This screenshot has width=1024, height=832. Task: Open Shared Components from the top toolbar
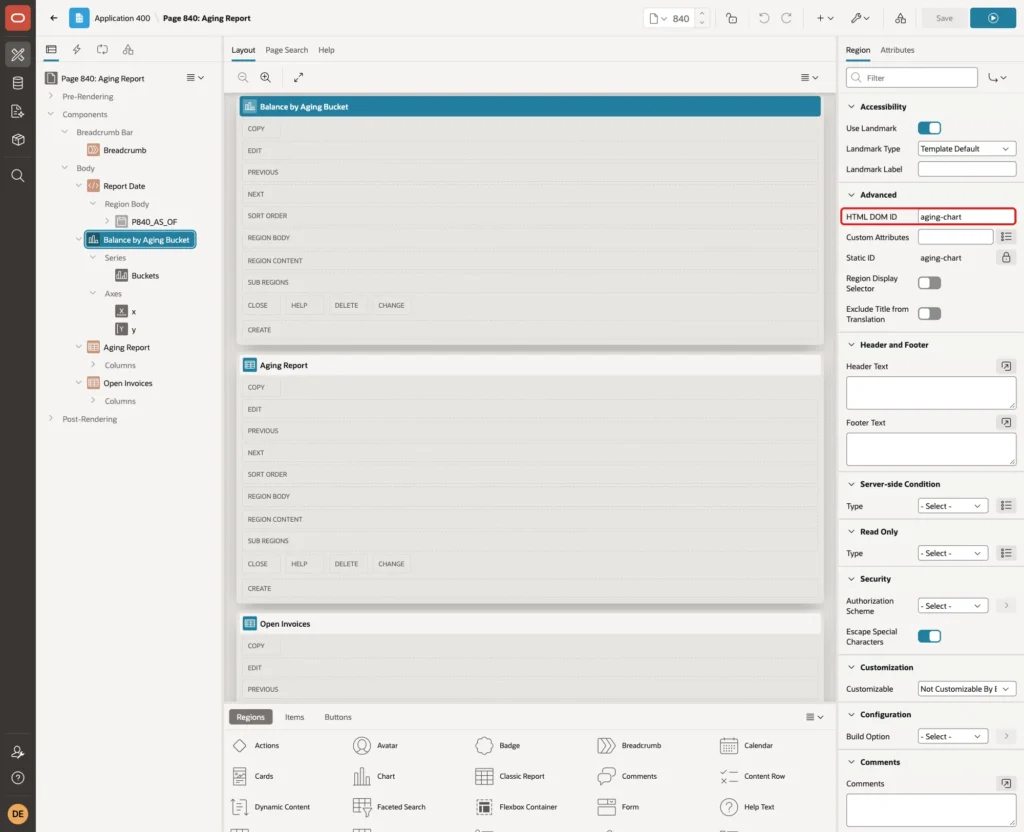pos(901,18)
